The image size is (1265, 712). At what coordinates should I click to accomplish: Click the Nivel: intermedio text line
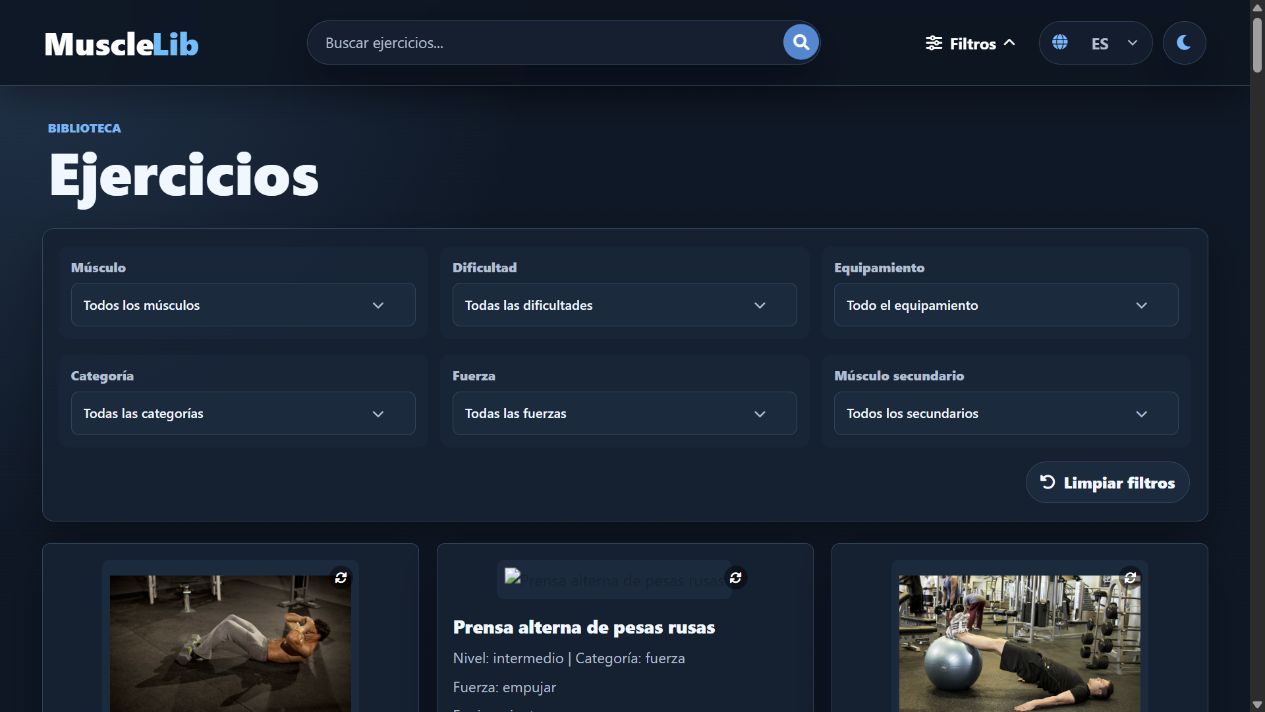click(x=569, y=658)
